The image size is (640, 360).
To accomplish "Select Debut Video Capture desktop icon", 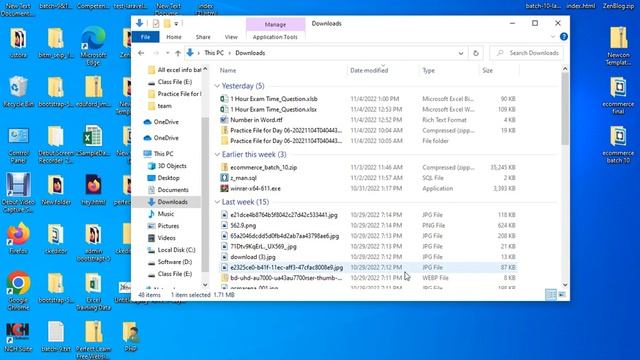I will pos(18,193).
